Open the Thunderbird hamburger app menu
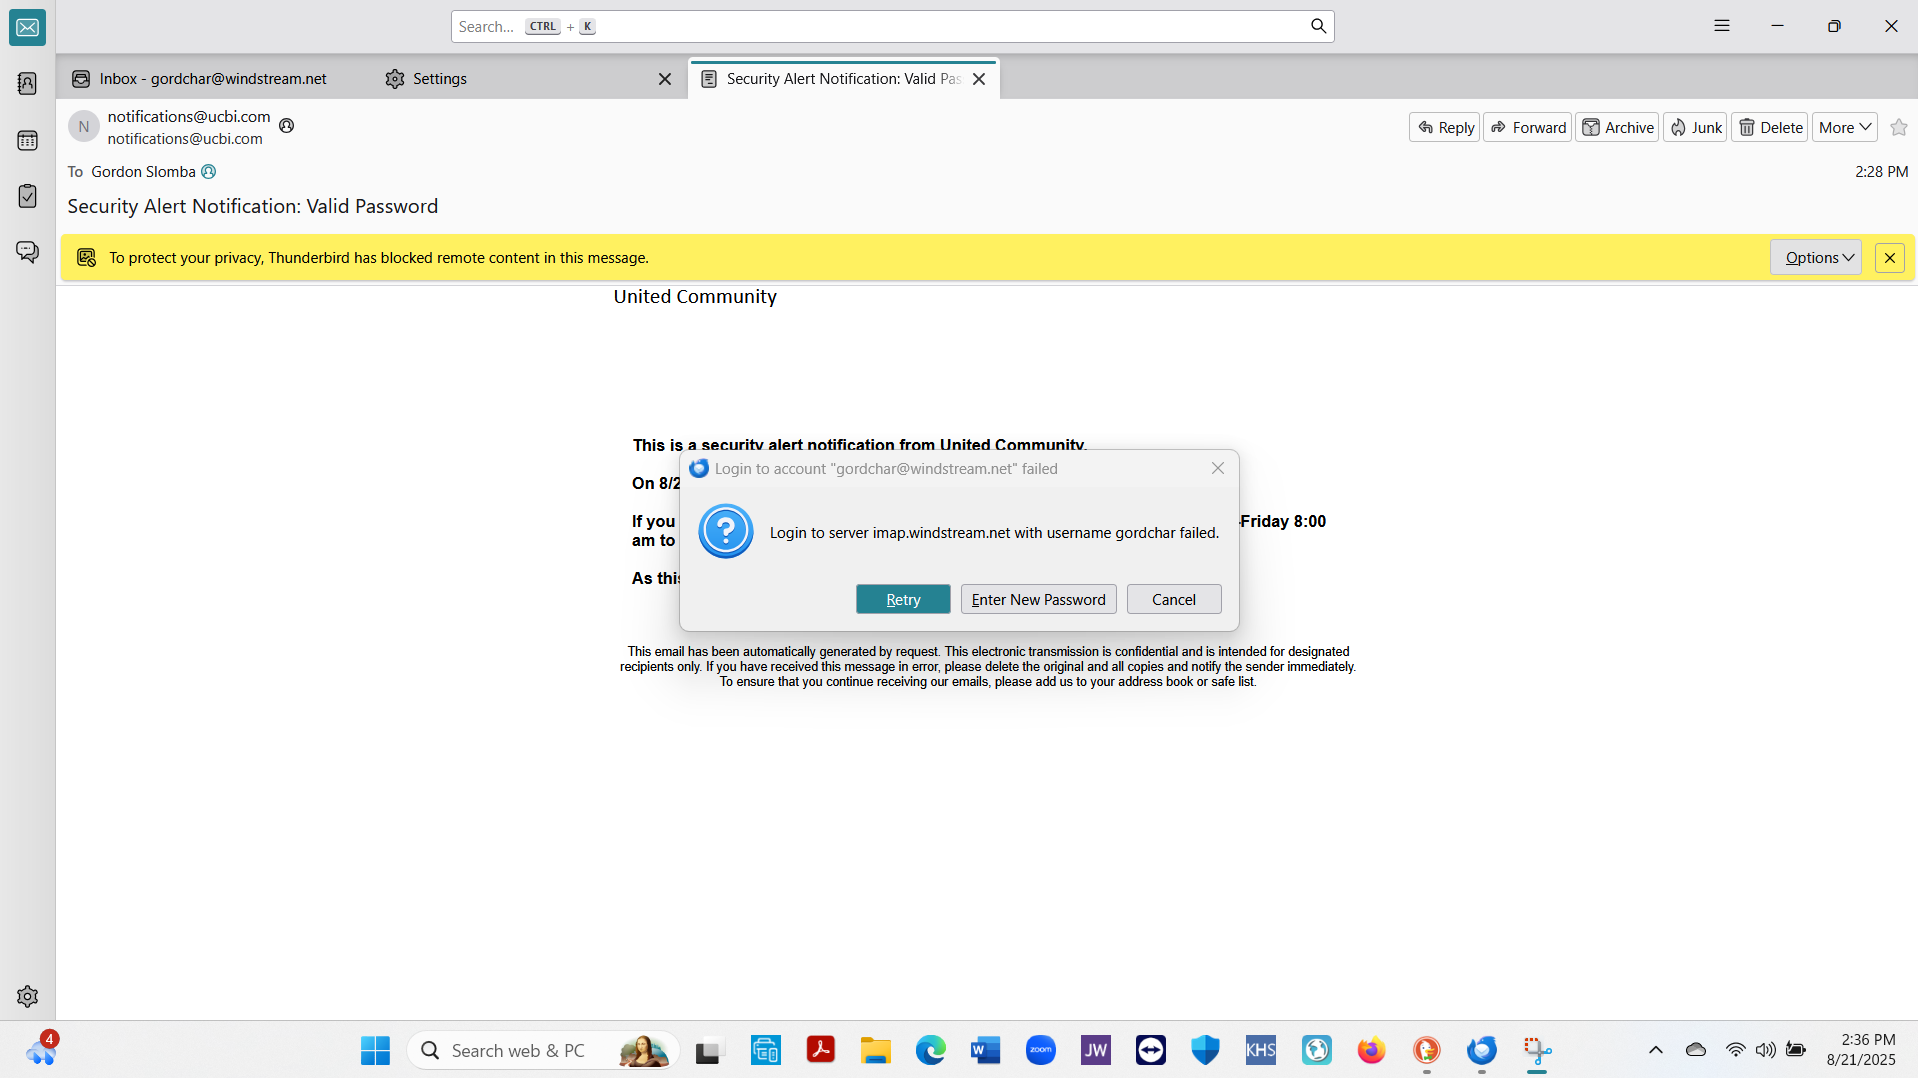 point(1722,26)
